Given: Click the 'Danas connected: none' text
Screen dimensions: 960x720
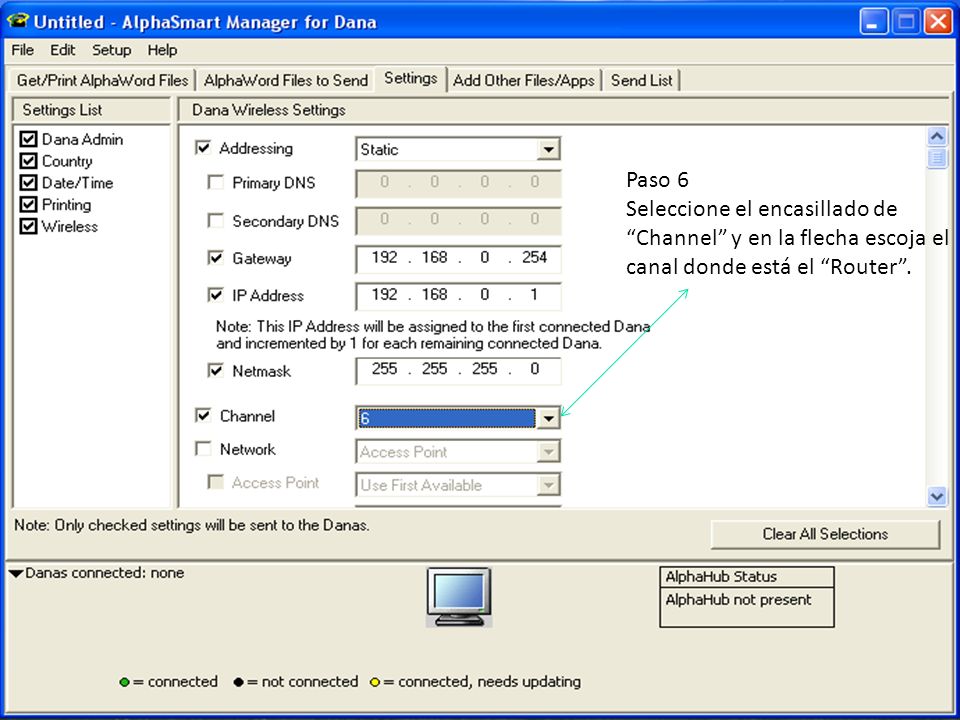Looking at the screenshot, I should (x=105, y=573).
